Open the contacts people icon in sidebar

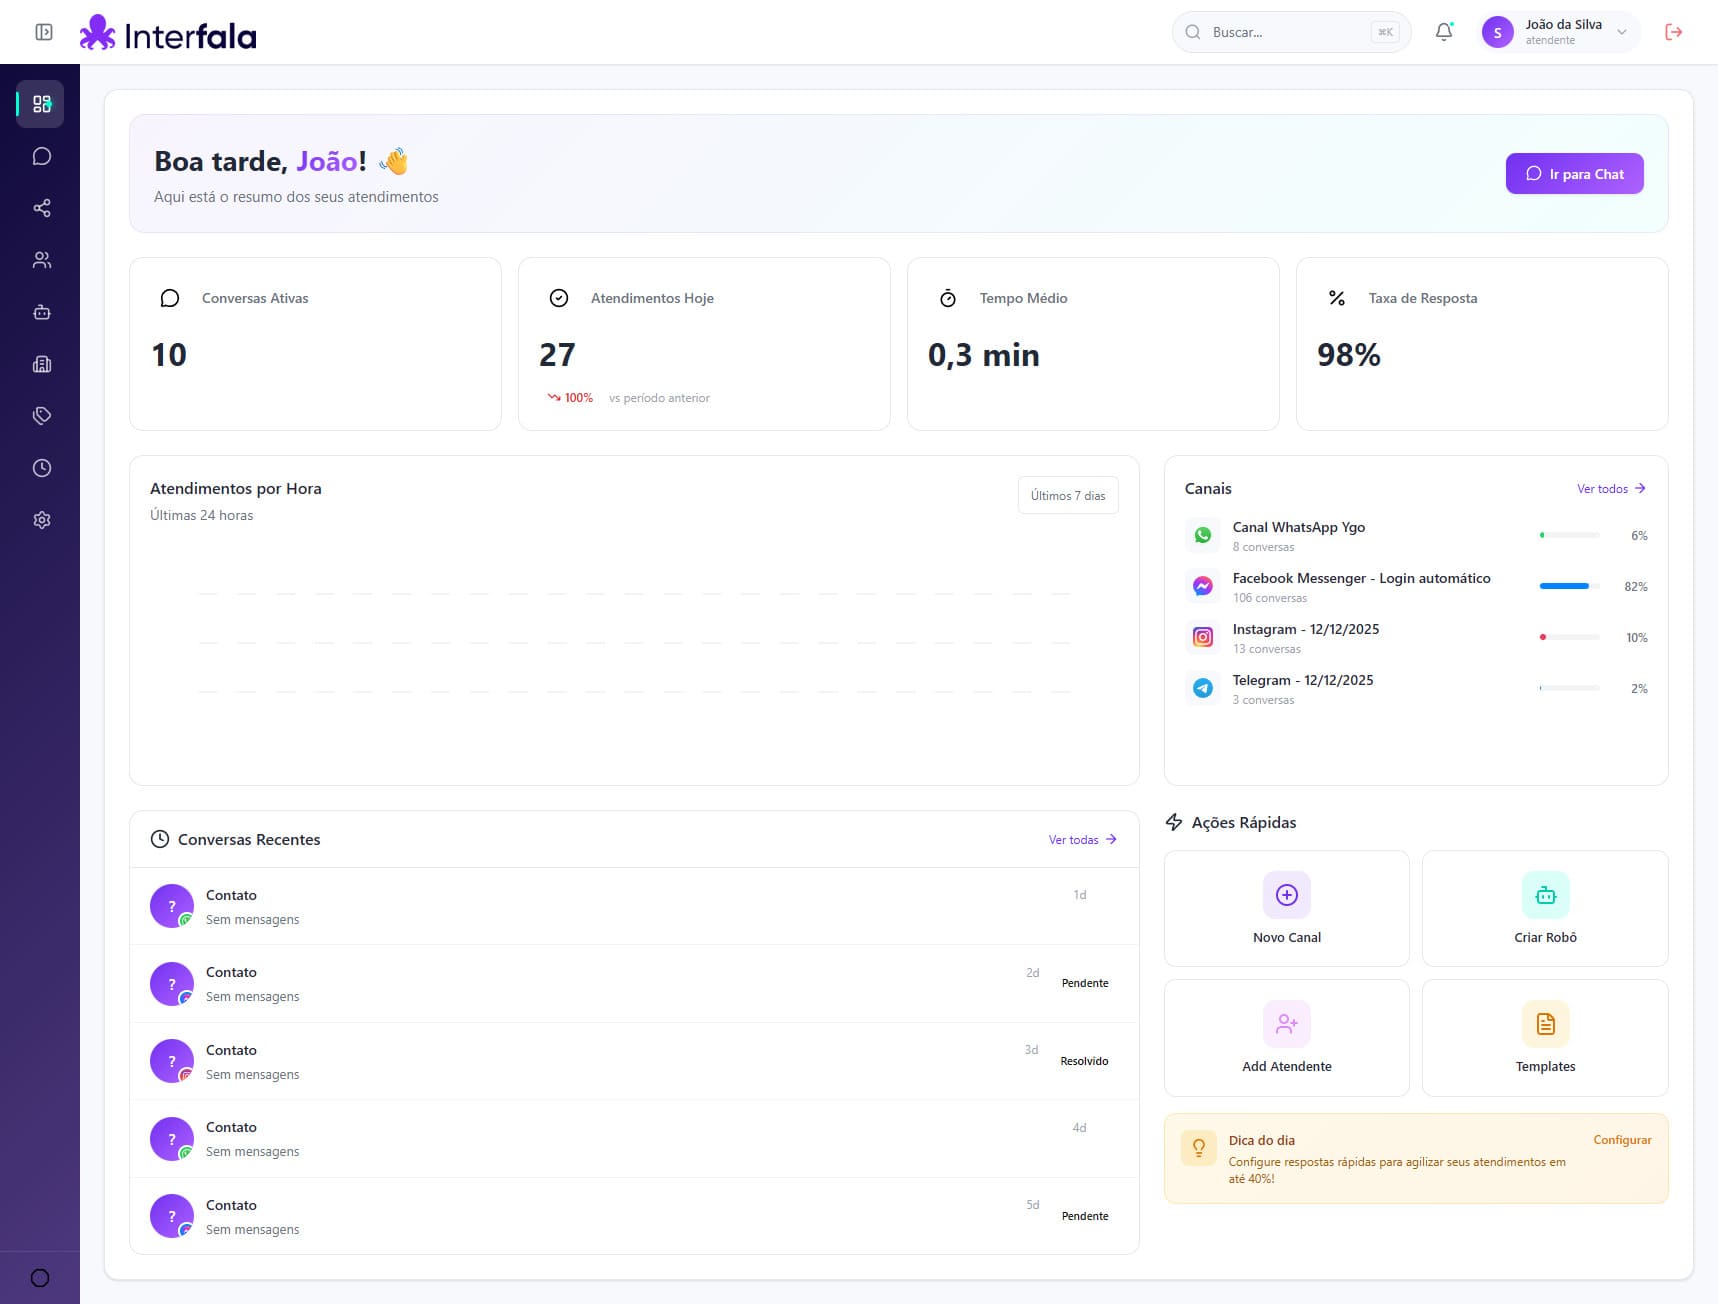pyautogui.click(x=41, y=260)
